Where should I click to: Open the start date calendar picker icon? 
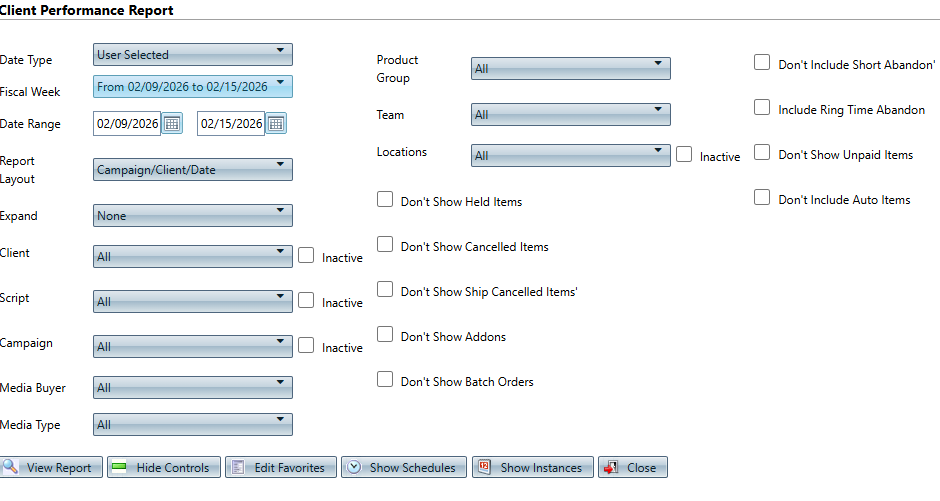(172, 124)
